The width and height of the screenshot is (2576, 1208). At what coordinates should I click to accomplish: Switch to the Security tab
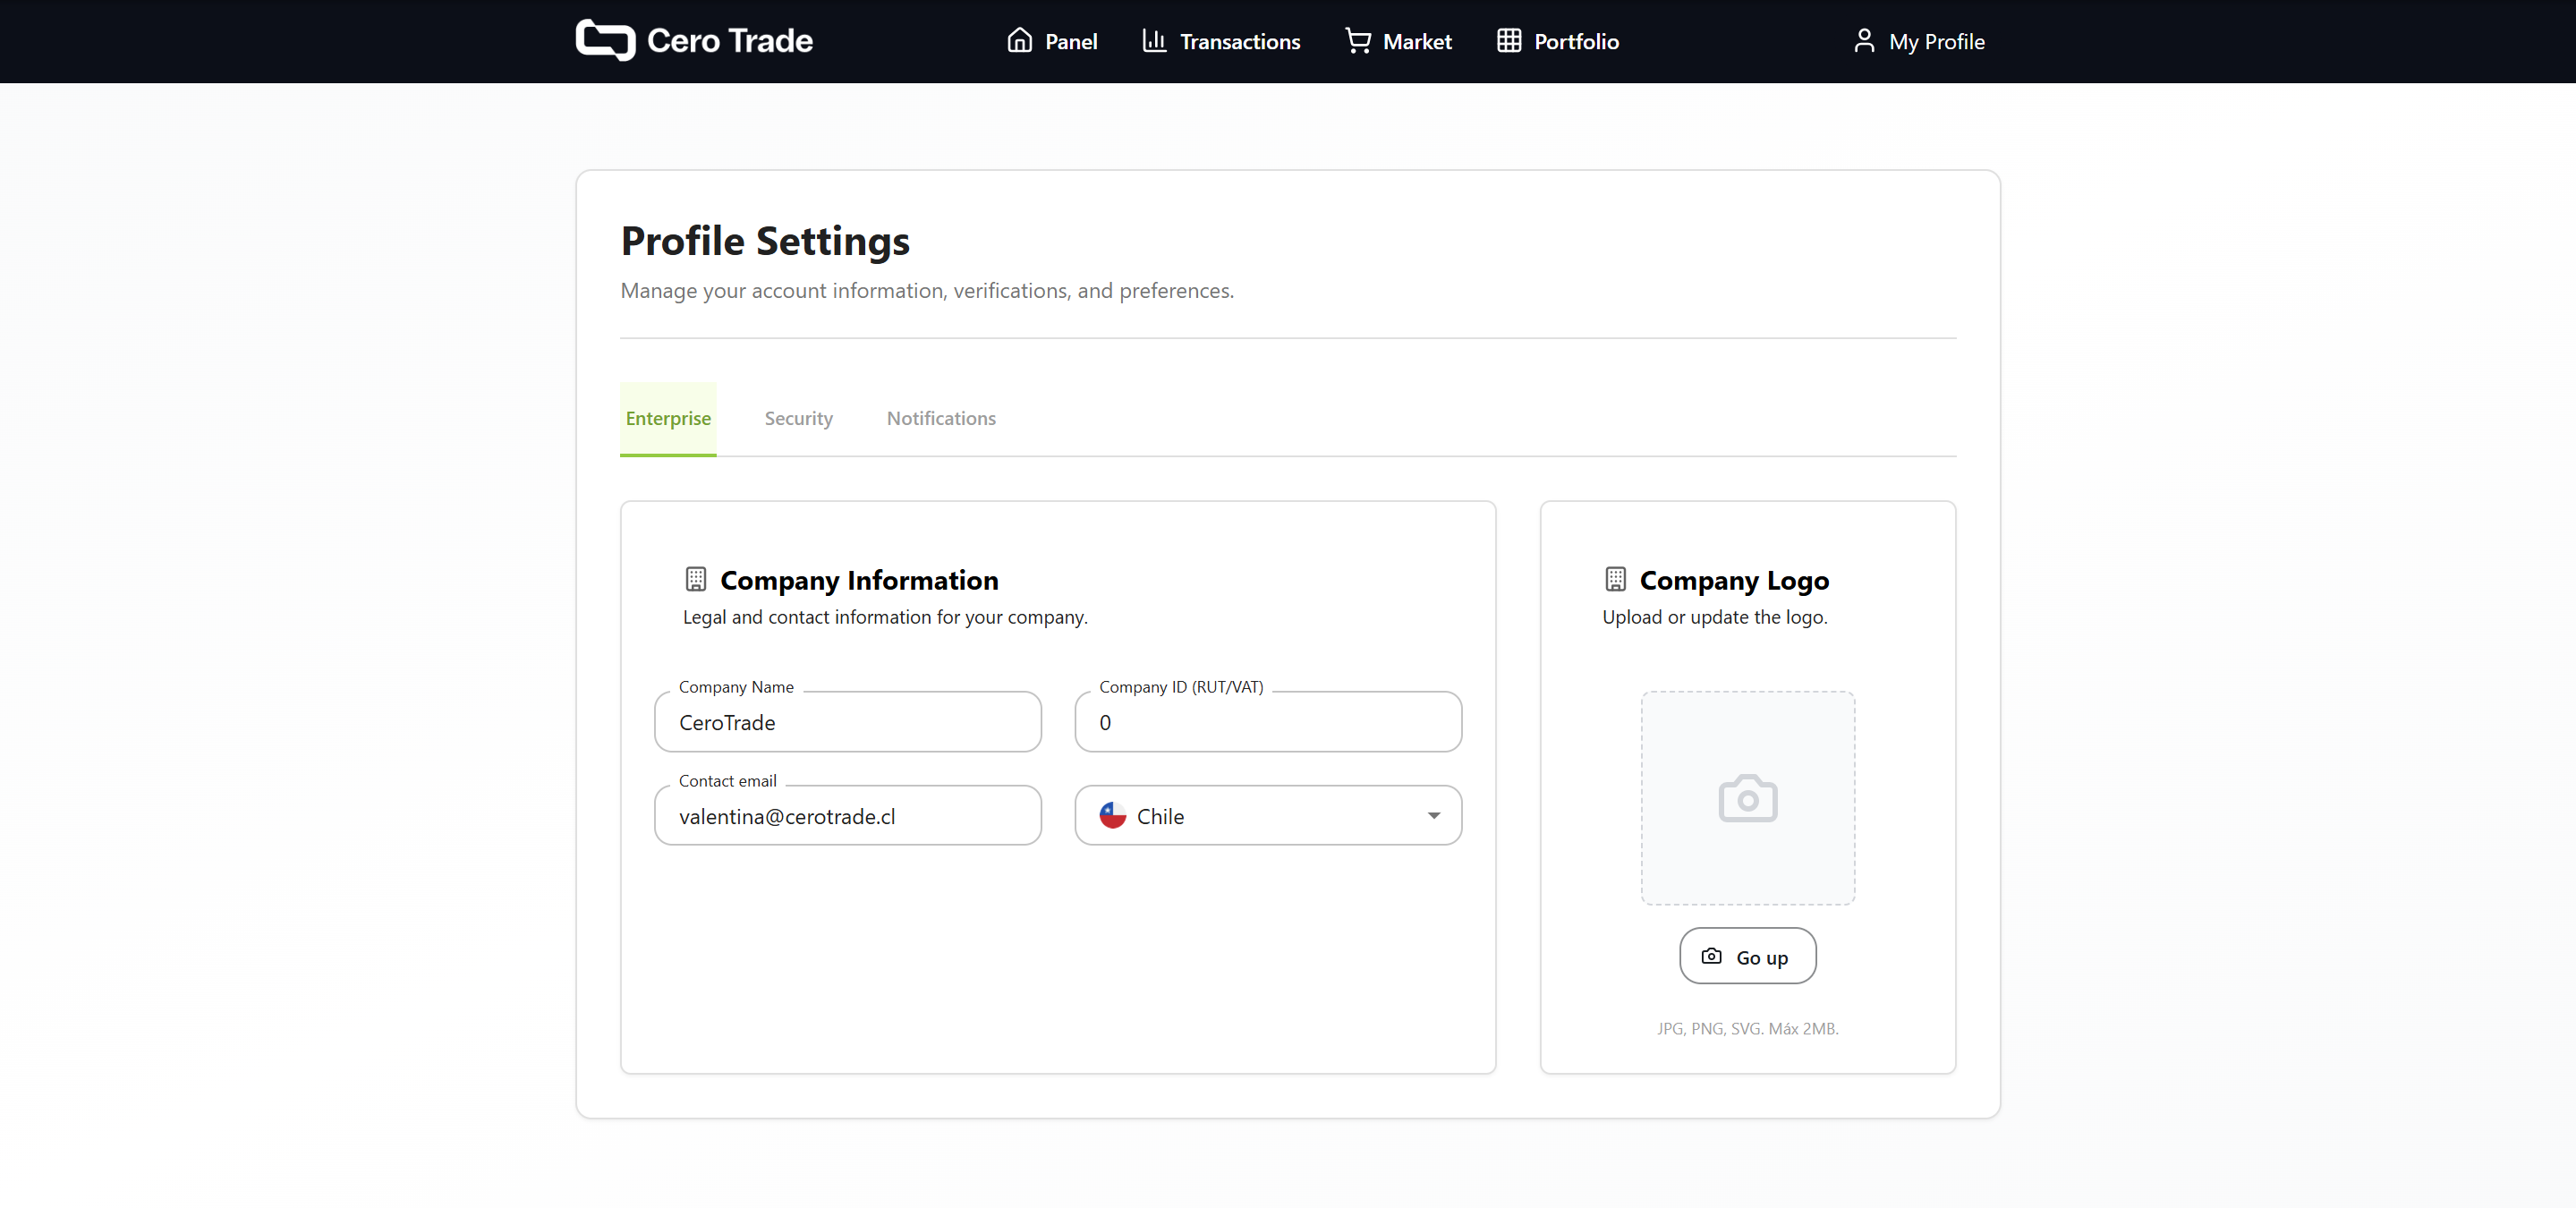click(798, 418)
